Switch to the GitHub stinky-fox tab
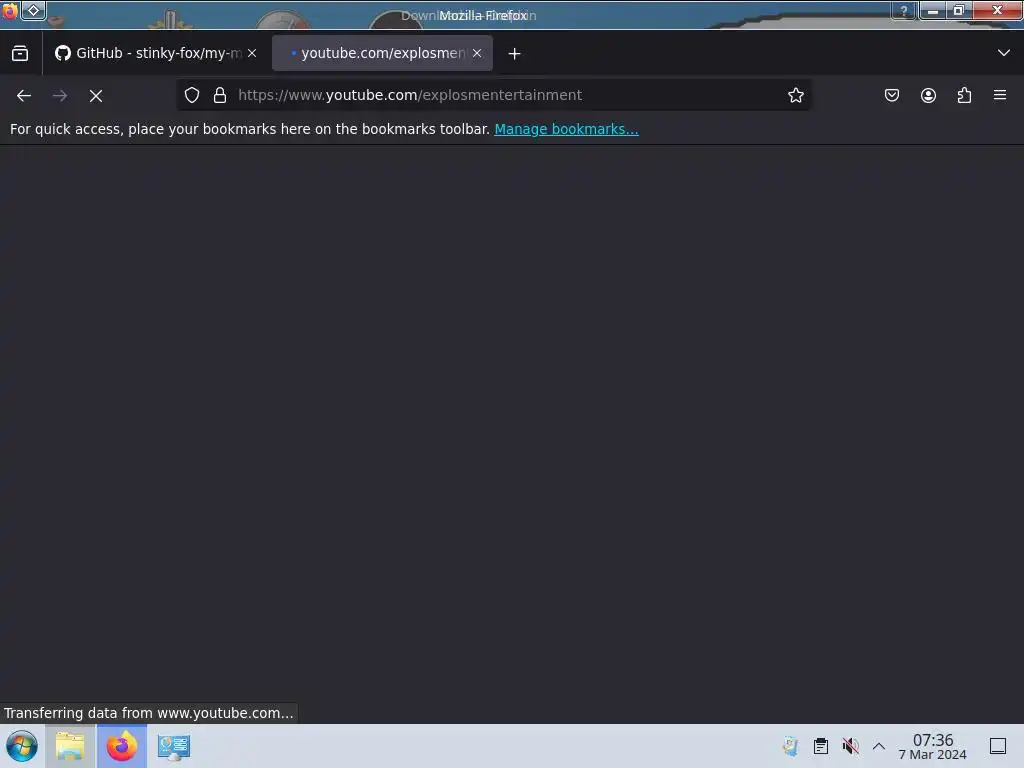Viewport: 1024px width, 768px height. (155, 54)
